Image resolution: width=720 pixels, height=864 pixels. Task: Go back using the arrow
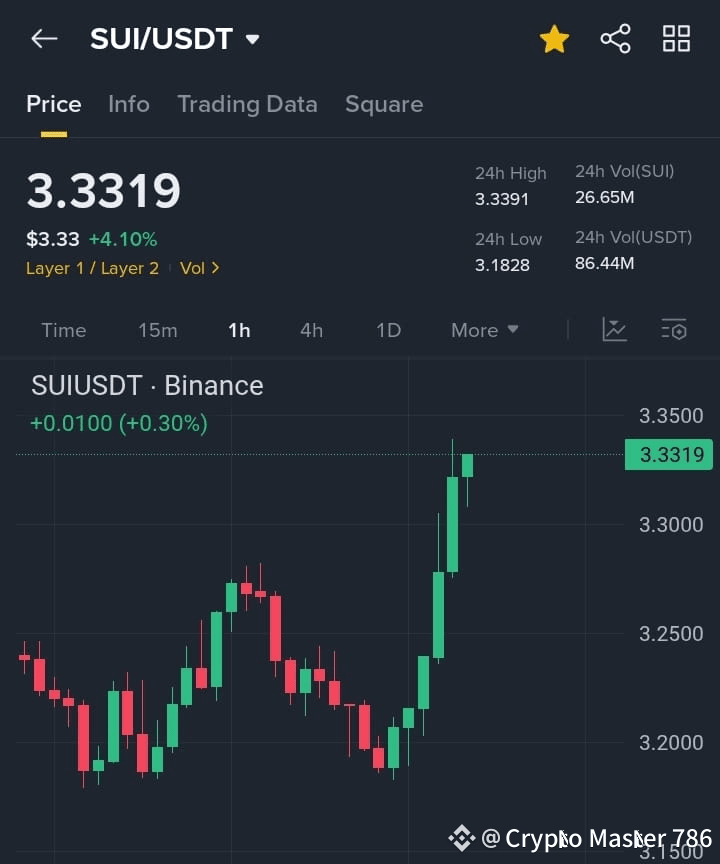pos(42,38)
